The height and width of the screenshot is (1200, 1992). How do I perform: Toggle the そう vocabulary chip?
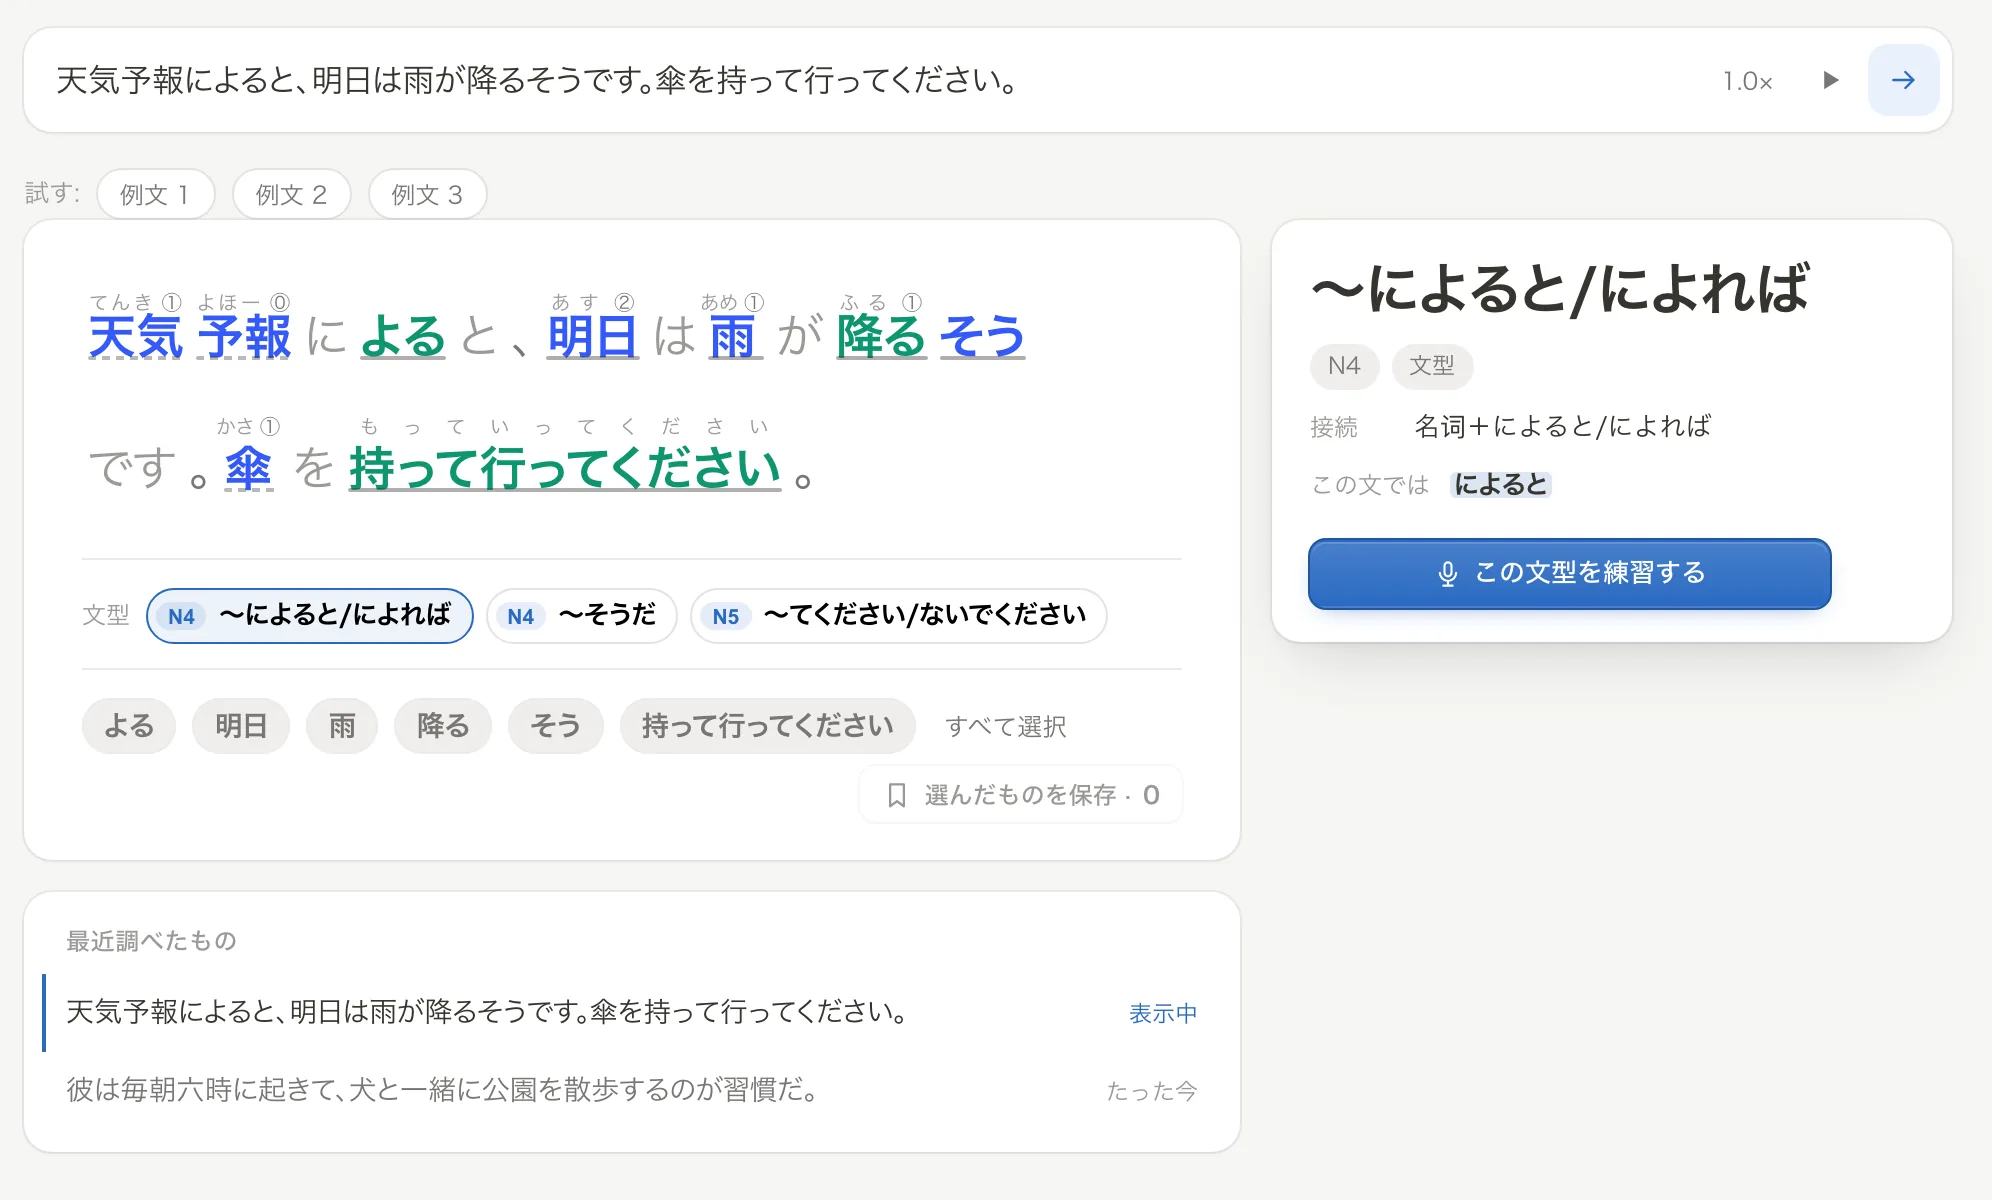[555, 726]
